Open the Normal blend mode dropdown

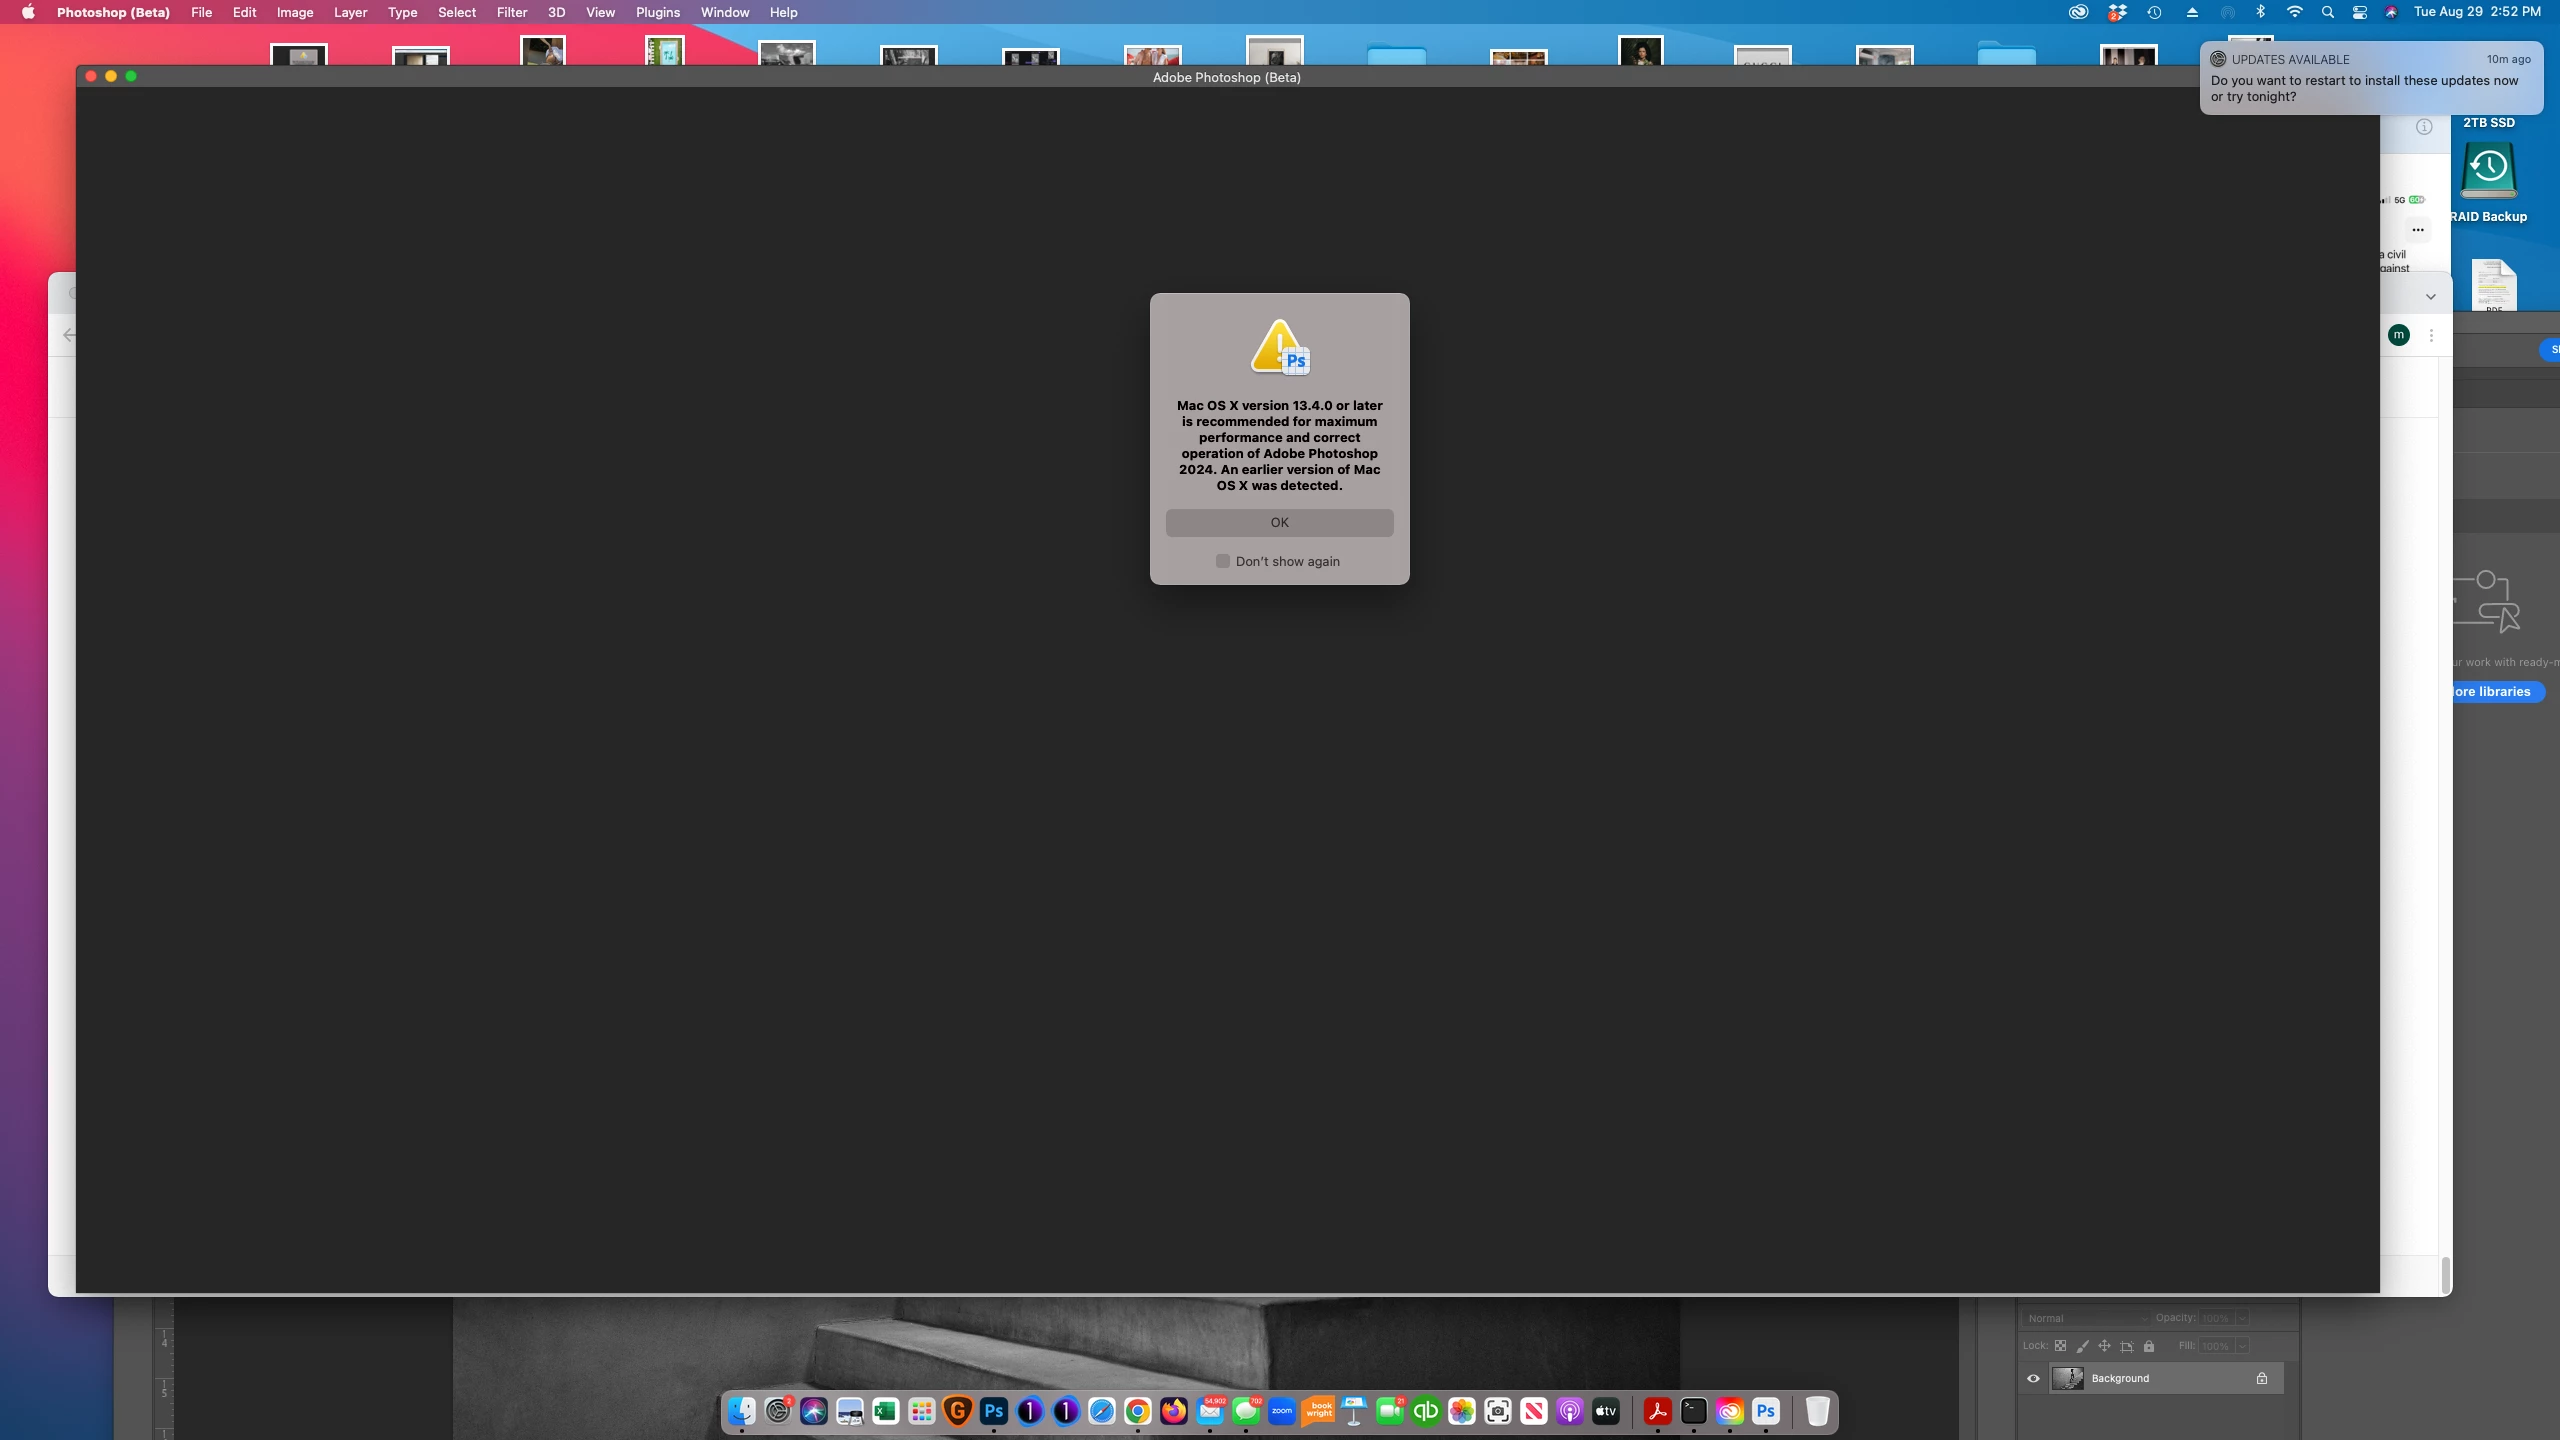pos(2086,1318)
